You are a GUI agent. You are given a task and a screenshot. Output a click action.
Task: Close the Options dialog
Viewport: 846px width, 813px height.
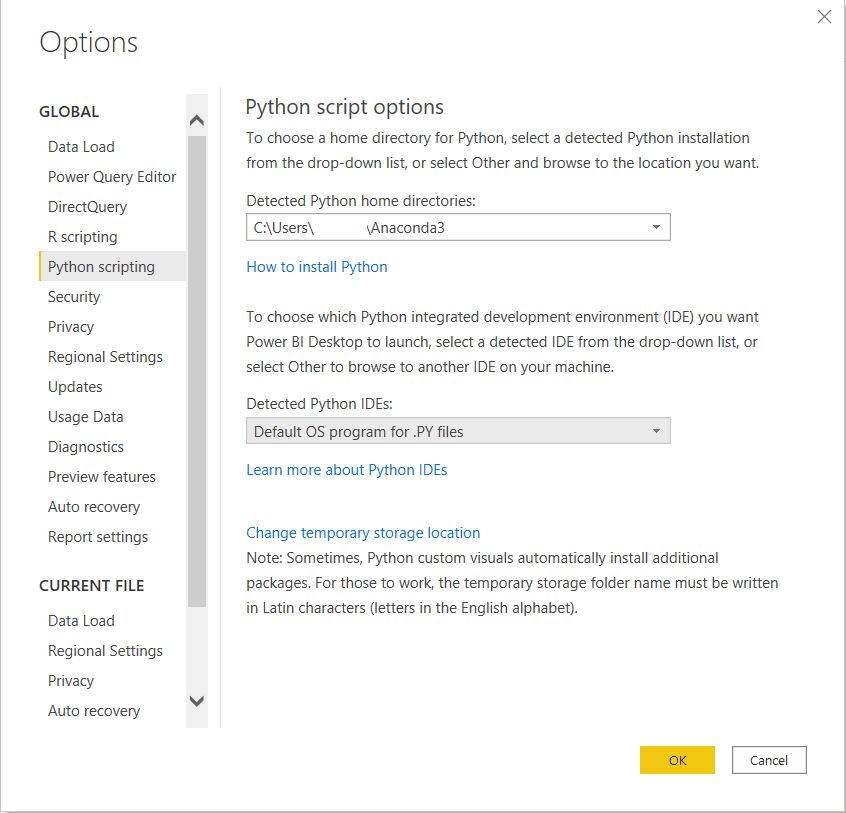pyautogui.click(x=823, y=16)
